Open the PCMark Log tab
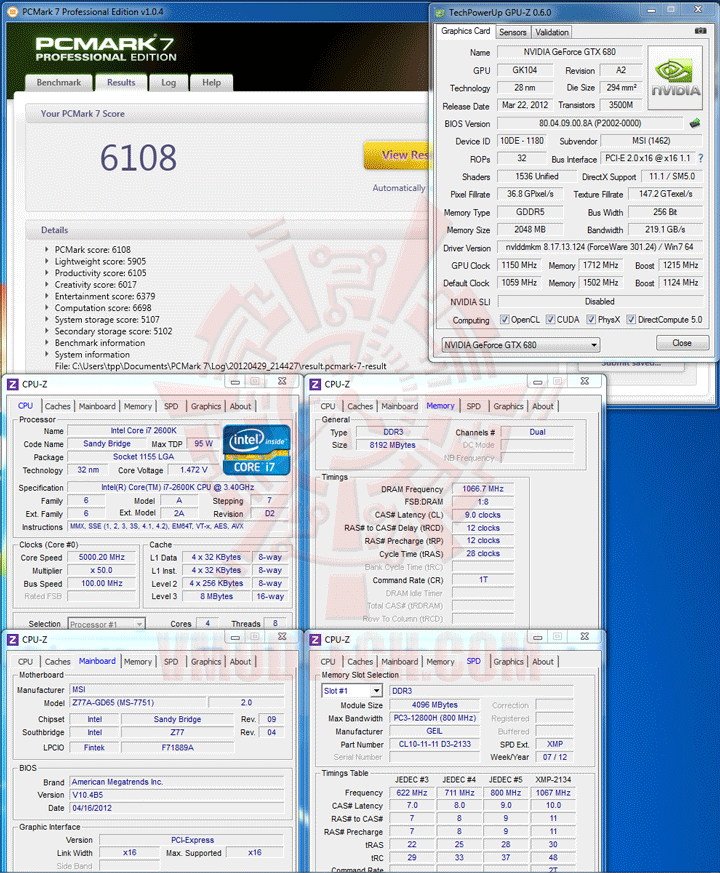The image size is (720, 873). (x=168, y=82)
